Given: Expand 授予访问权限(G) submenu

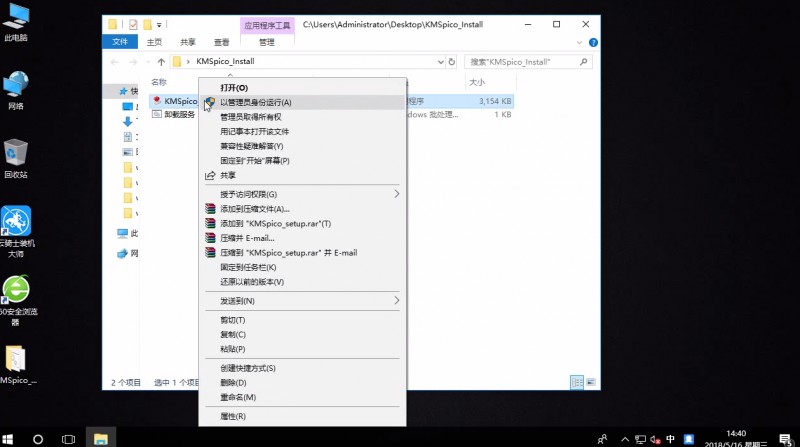Looking at the screenshot, I should click(303, 194).
